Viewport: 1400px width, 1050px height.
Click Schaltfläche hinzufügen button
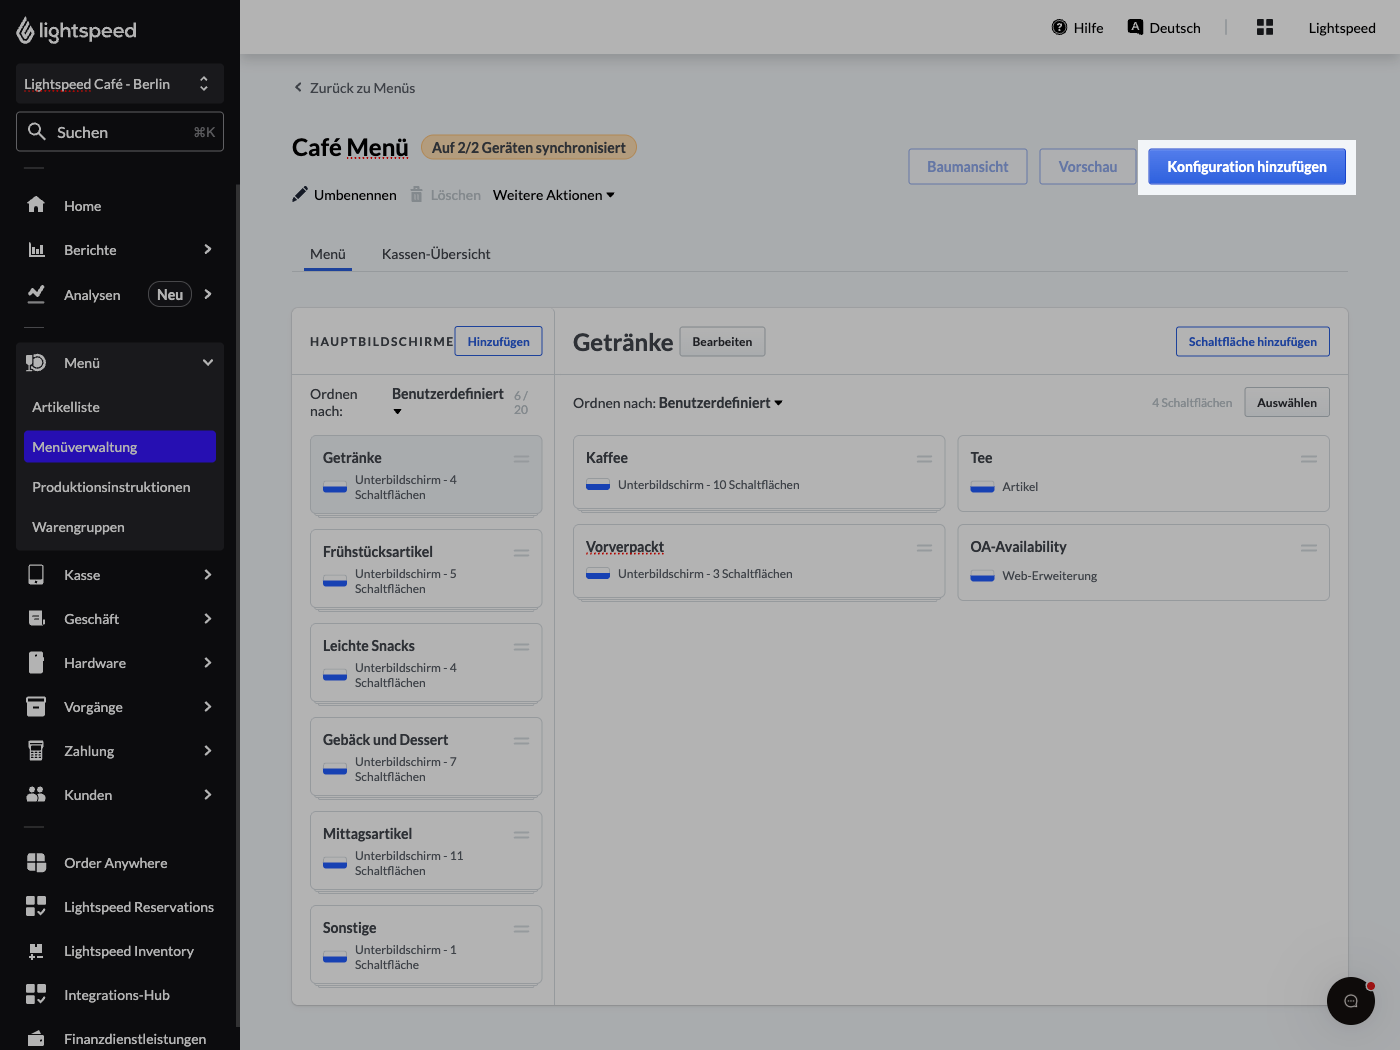pos(1253,341)
